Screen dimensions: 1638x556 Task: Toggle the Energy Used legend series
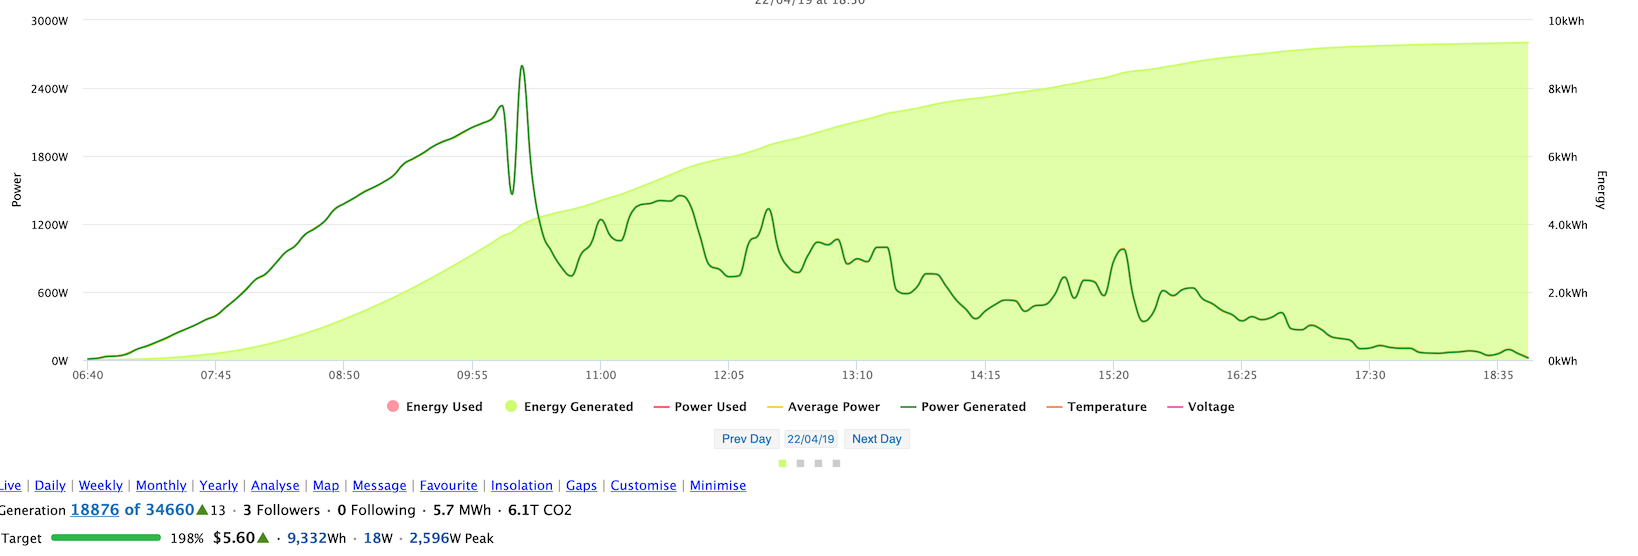[435, 407]
